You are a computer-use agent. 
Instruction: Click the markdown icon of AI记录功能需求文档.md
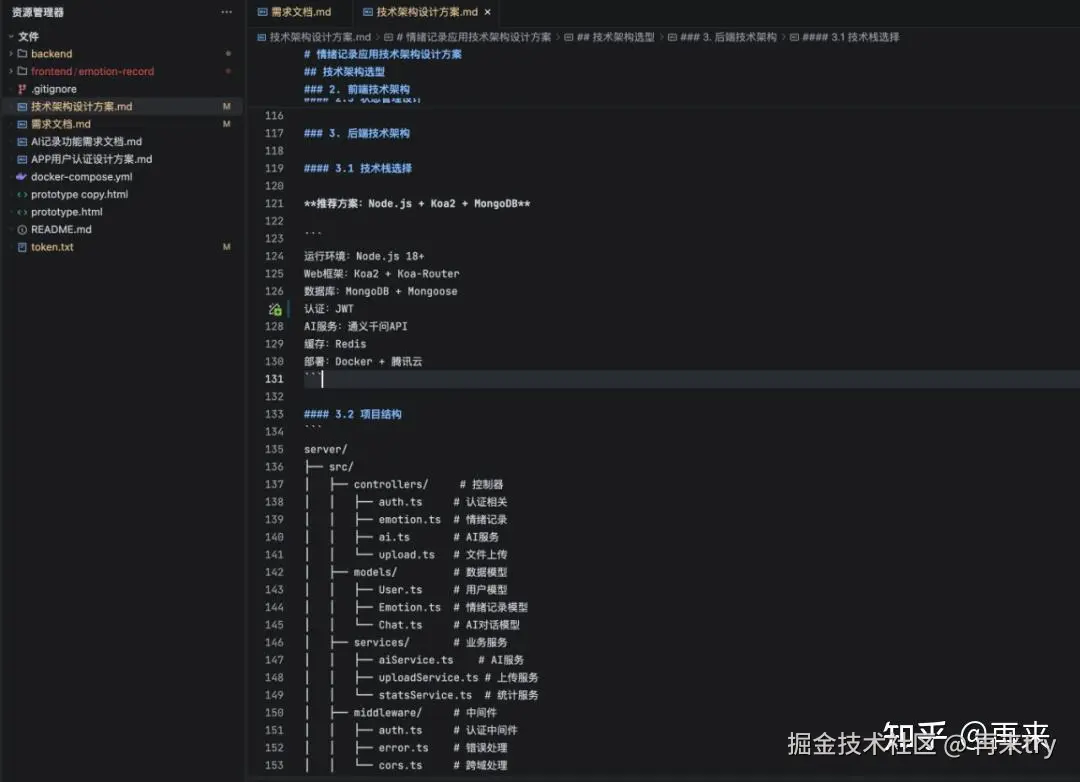[22, 141]
